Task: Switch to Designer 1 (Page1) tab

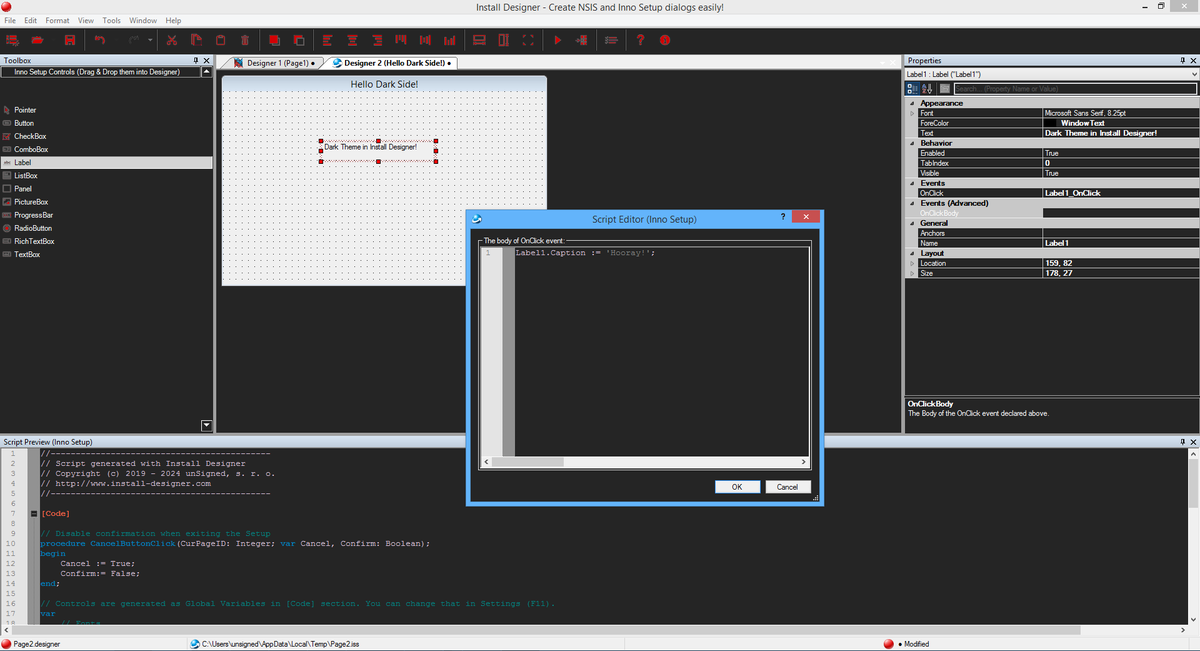Action: (274, 63)
